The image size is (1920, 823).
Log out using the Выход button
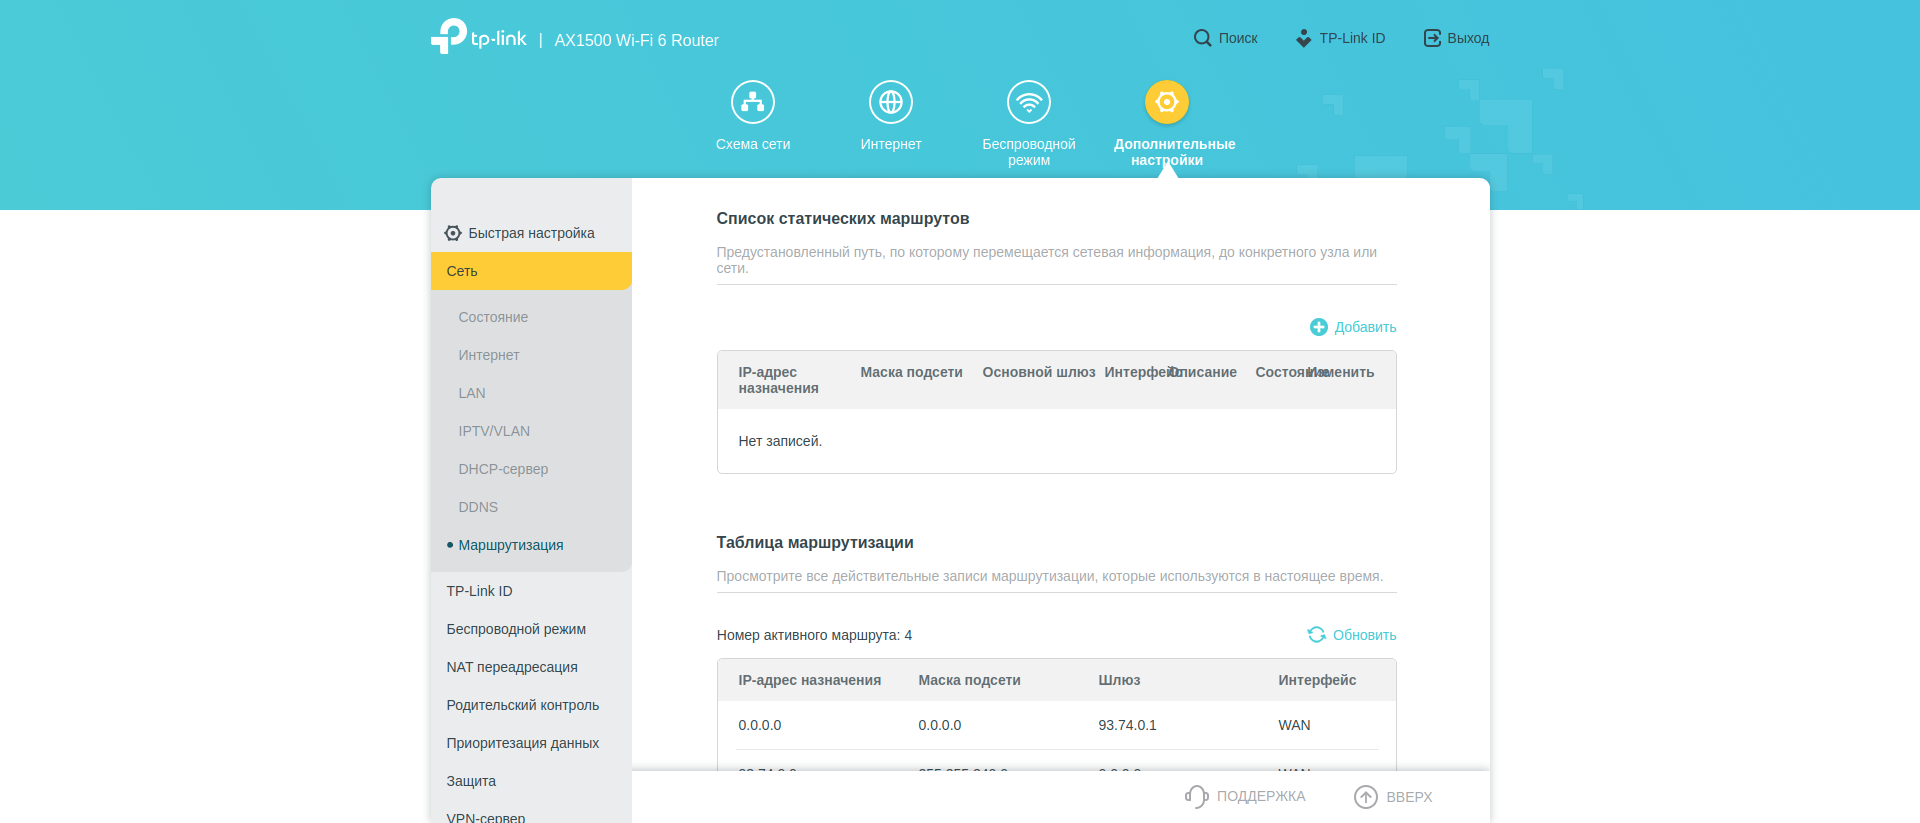(x=1456, y=38)
